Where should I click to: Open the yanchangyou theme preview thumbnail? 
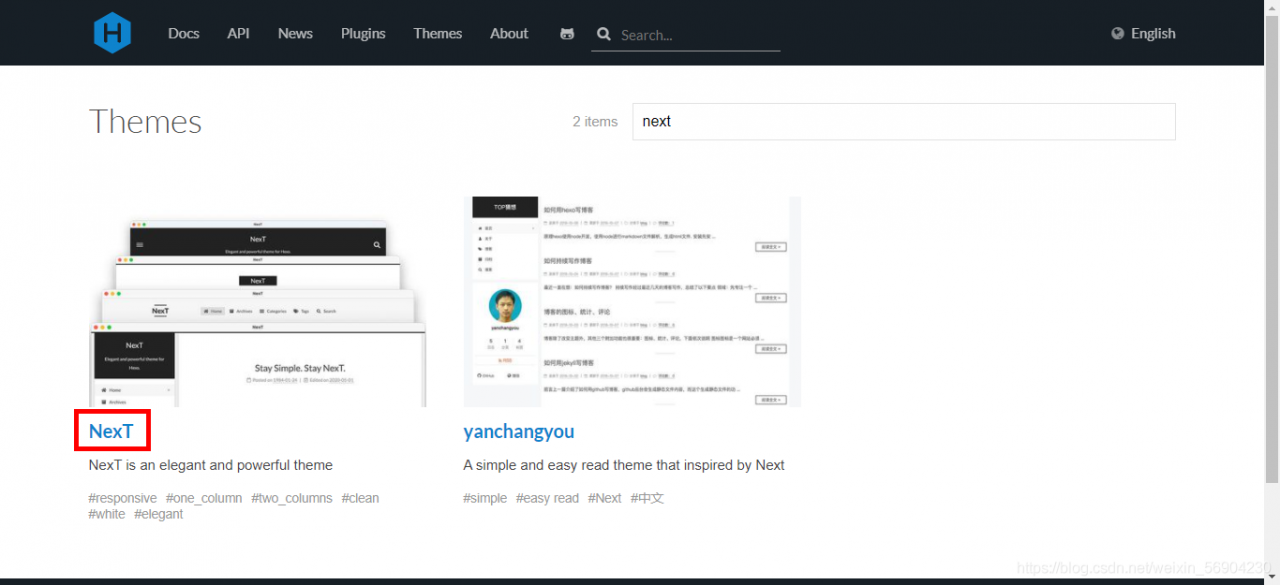(632, 302)
